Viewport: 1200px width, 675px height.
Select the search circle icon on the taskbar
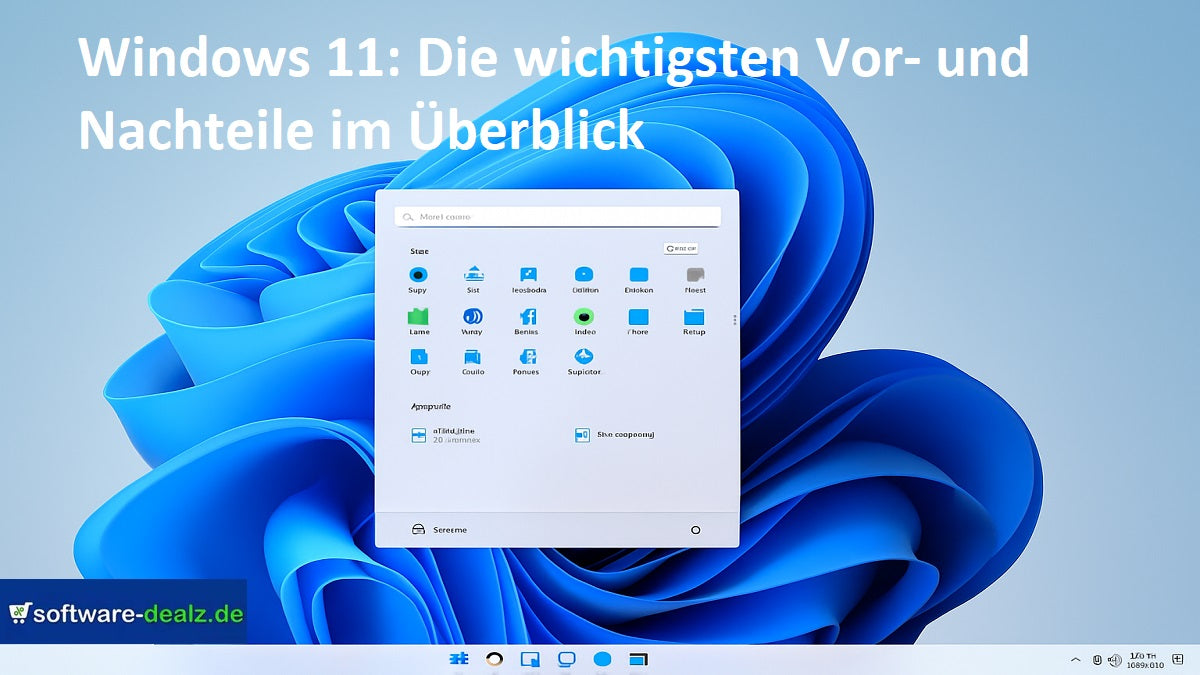tap(494, 659)
